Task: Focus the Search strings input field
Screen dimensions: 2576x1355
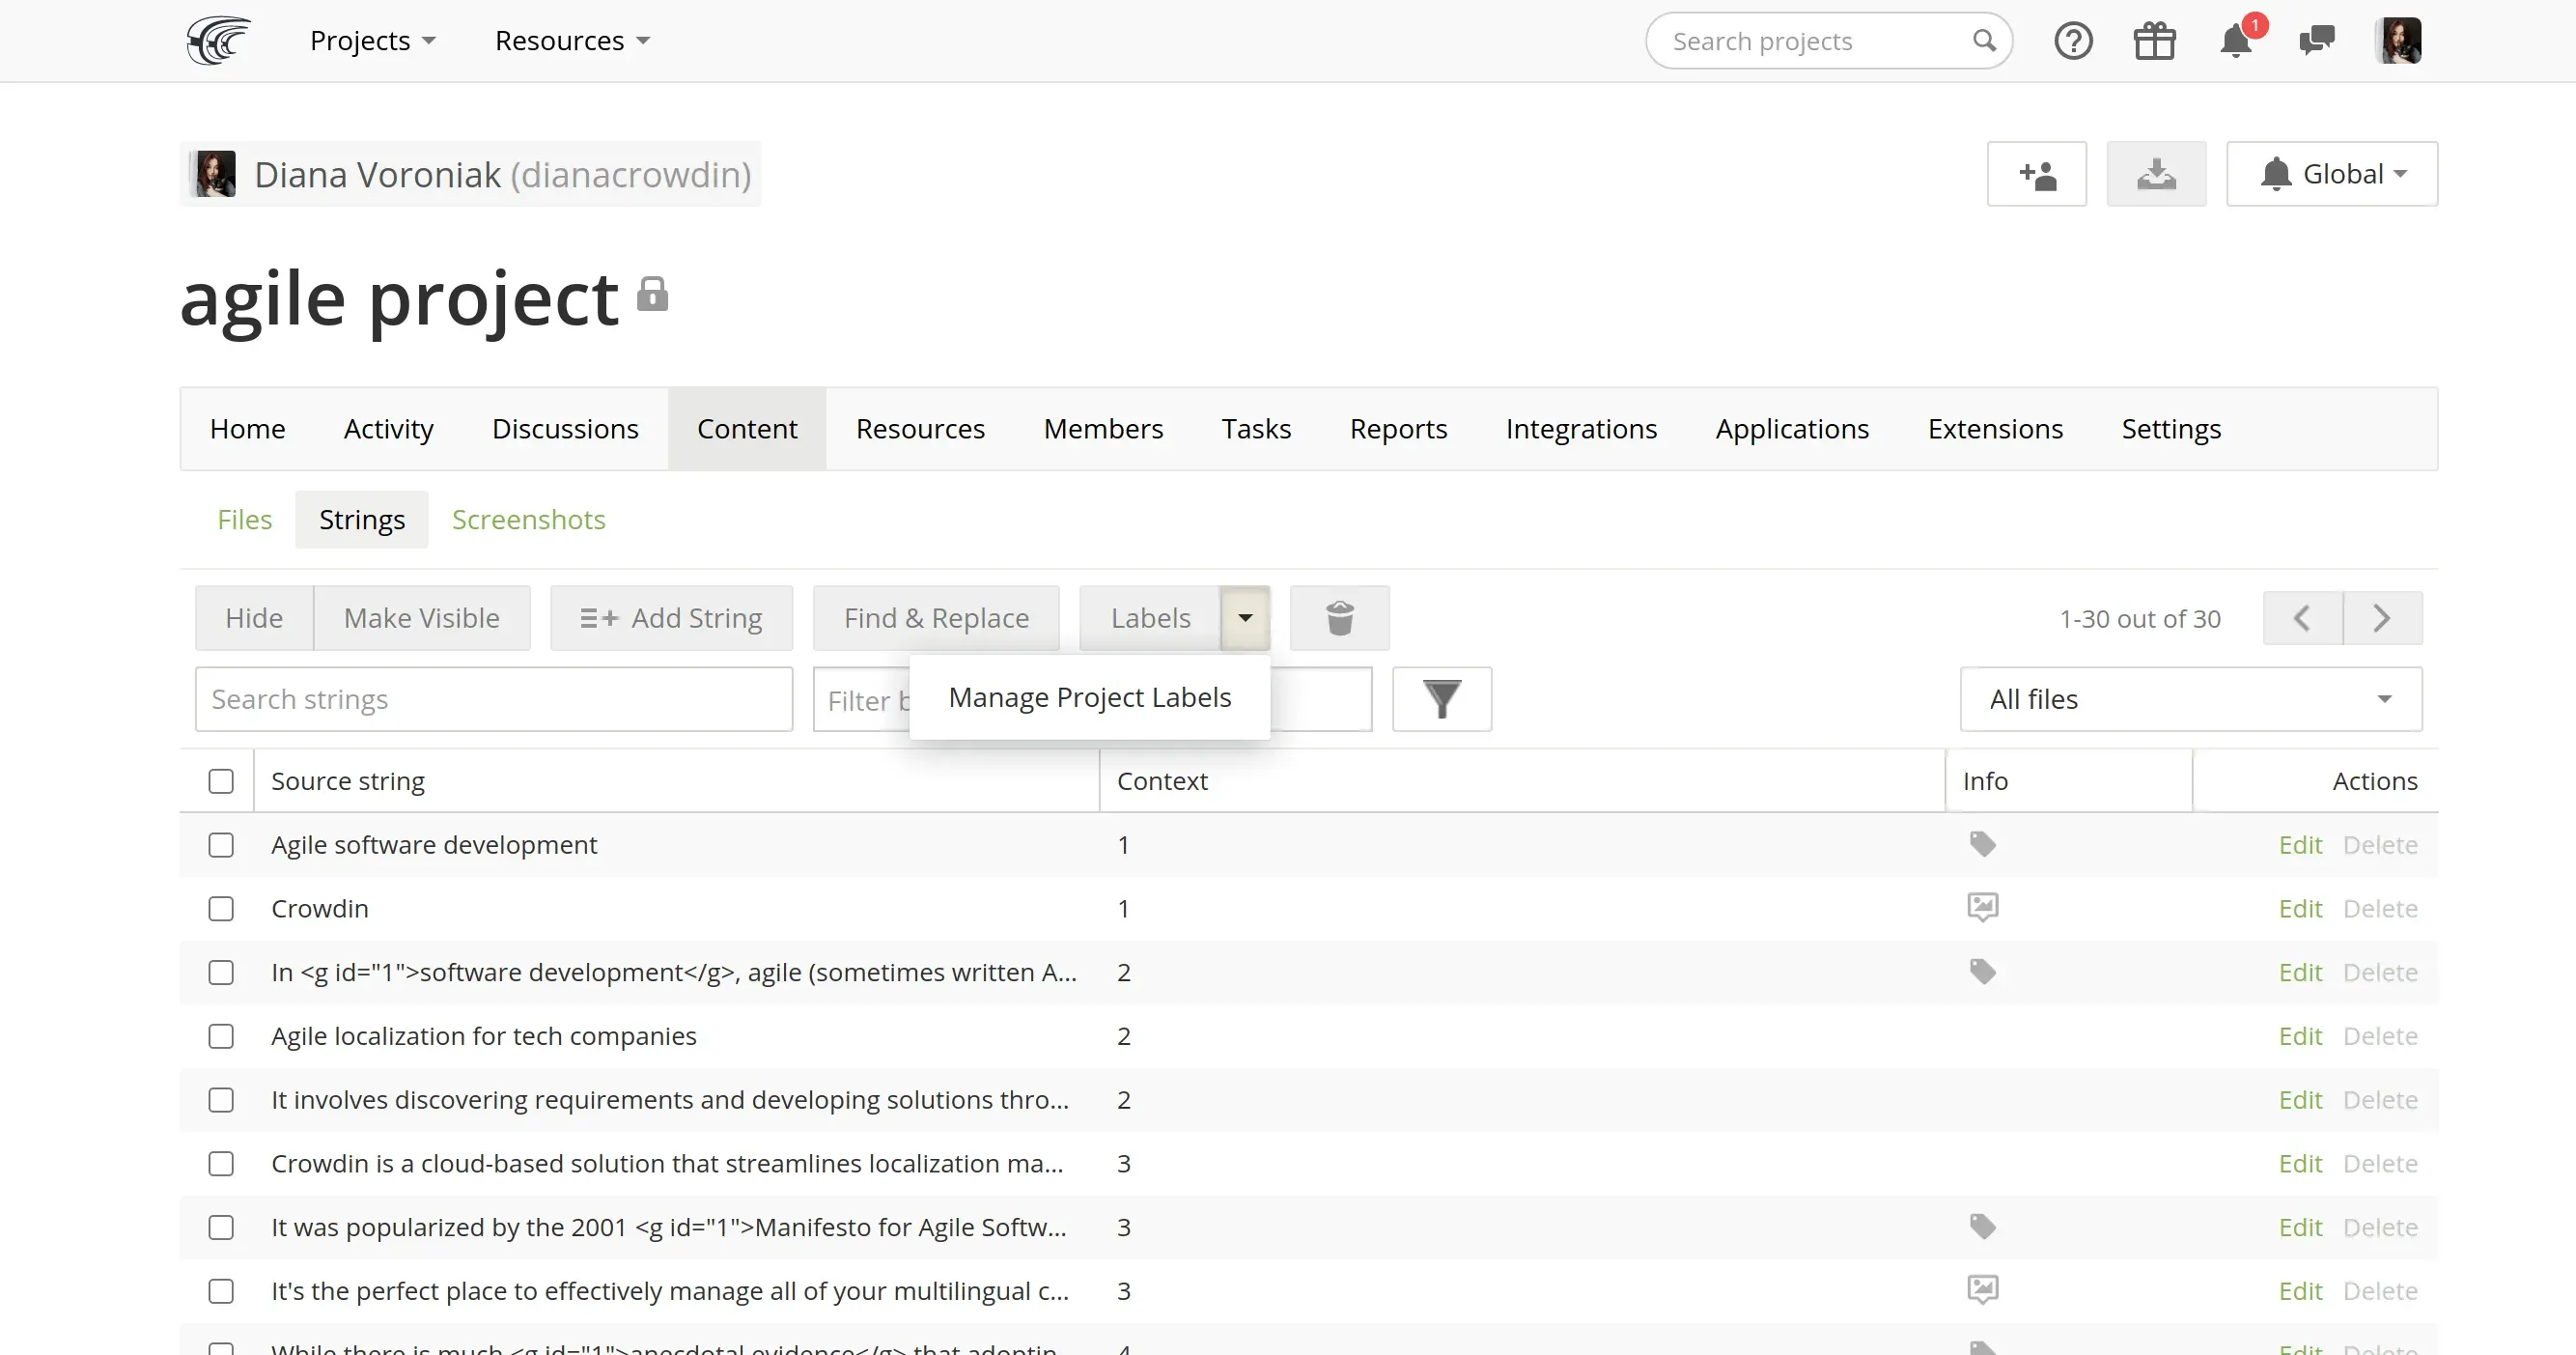Action: coord(493,699)
